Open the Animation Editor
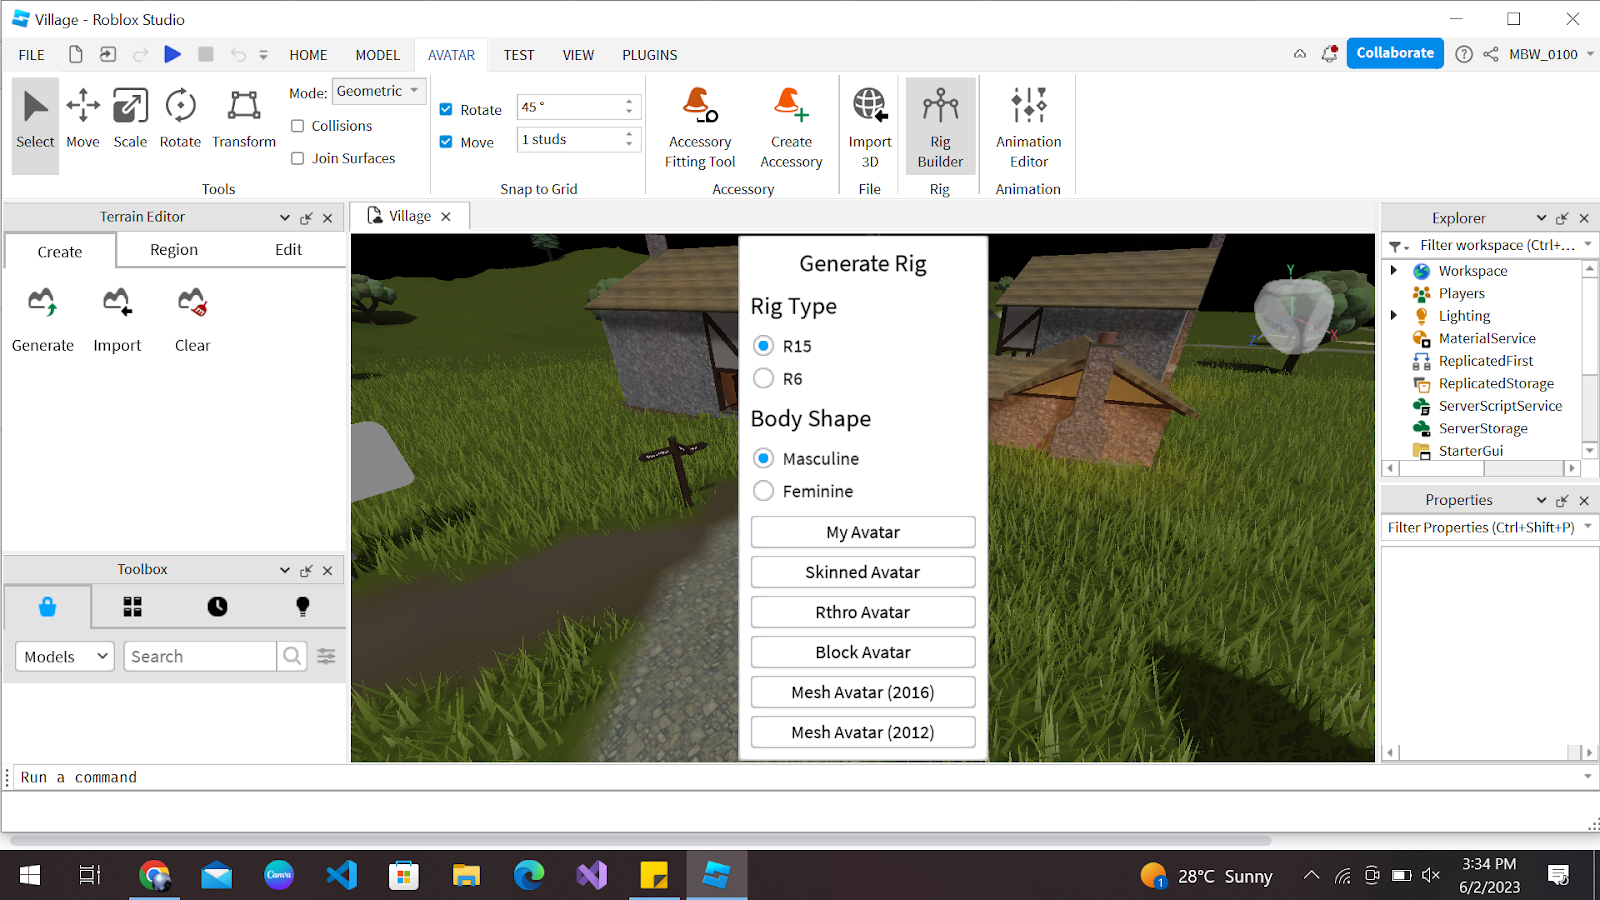 [1028, 128]
